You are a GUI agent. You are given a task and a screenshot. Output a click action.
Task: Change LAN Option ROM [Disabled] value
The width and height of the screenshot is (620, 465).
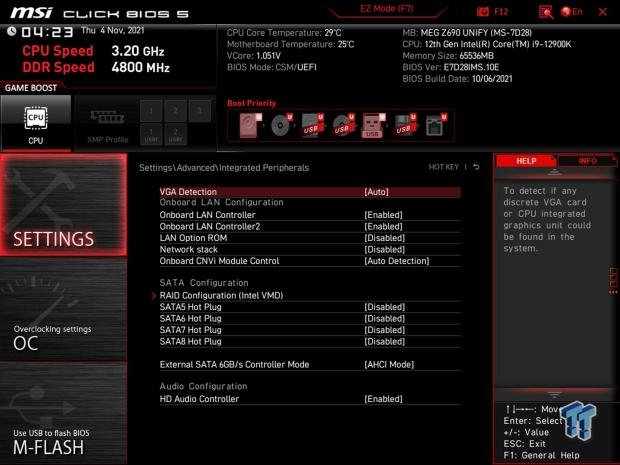(384, 238)
